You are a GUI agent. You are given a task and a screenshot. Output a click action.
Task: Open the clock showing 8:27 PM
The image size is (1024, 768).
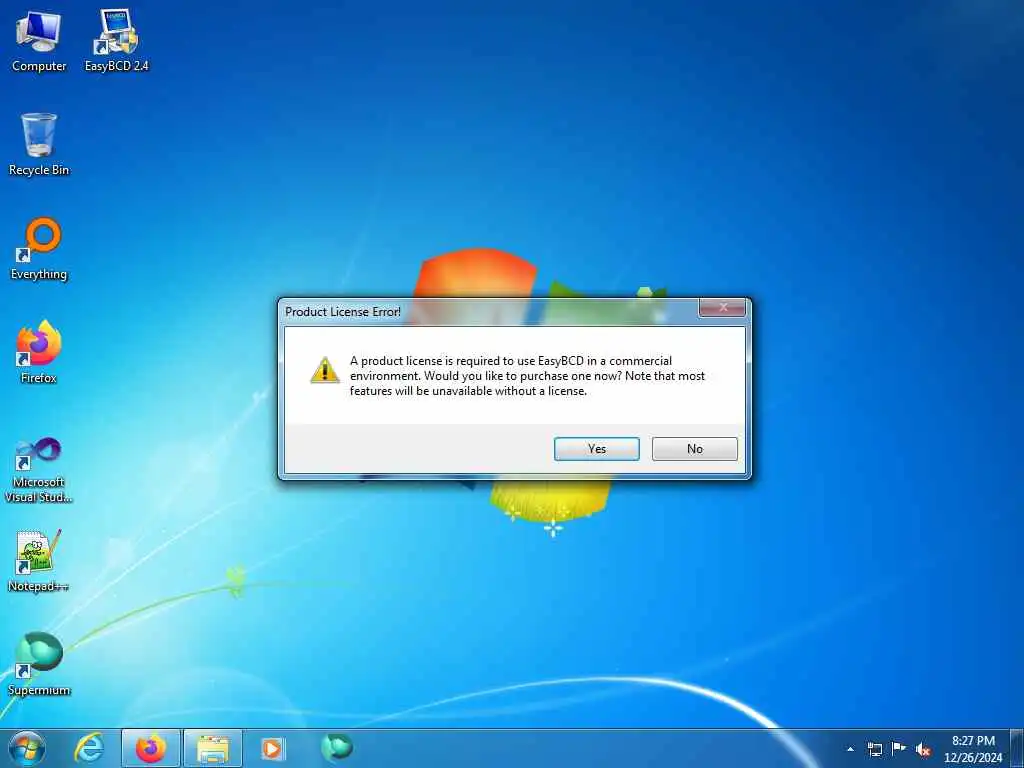pos(973,749)
